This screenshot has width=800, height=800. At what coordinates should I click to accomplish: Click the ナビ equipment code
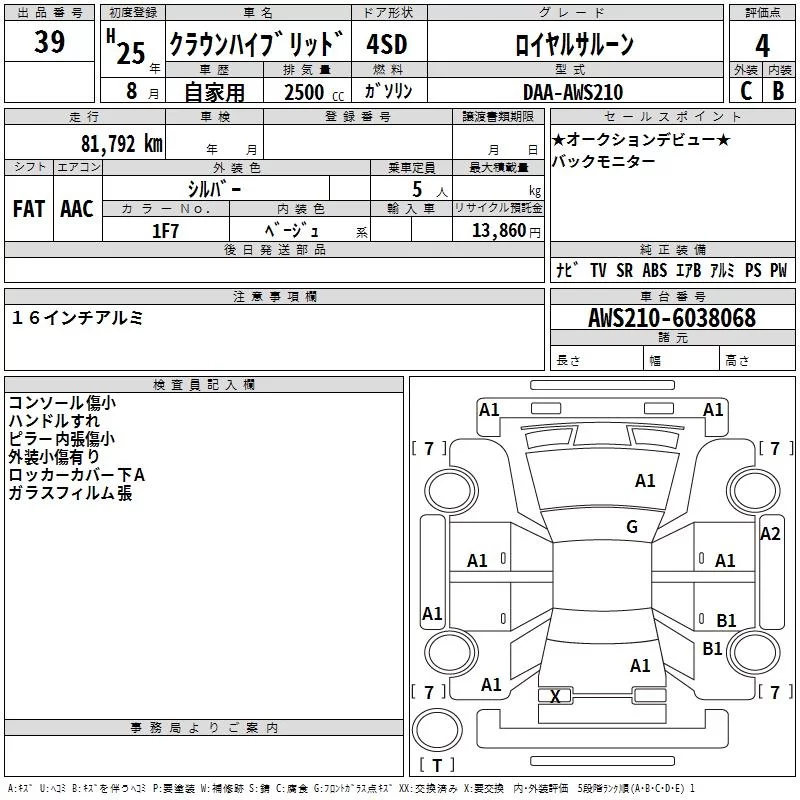point(567,270)
